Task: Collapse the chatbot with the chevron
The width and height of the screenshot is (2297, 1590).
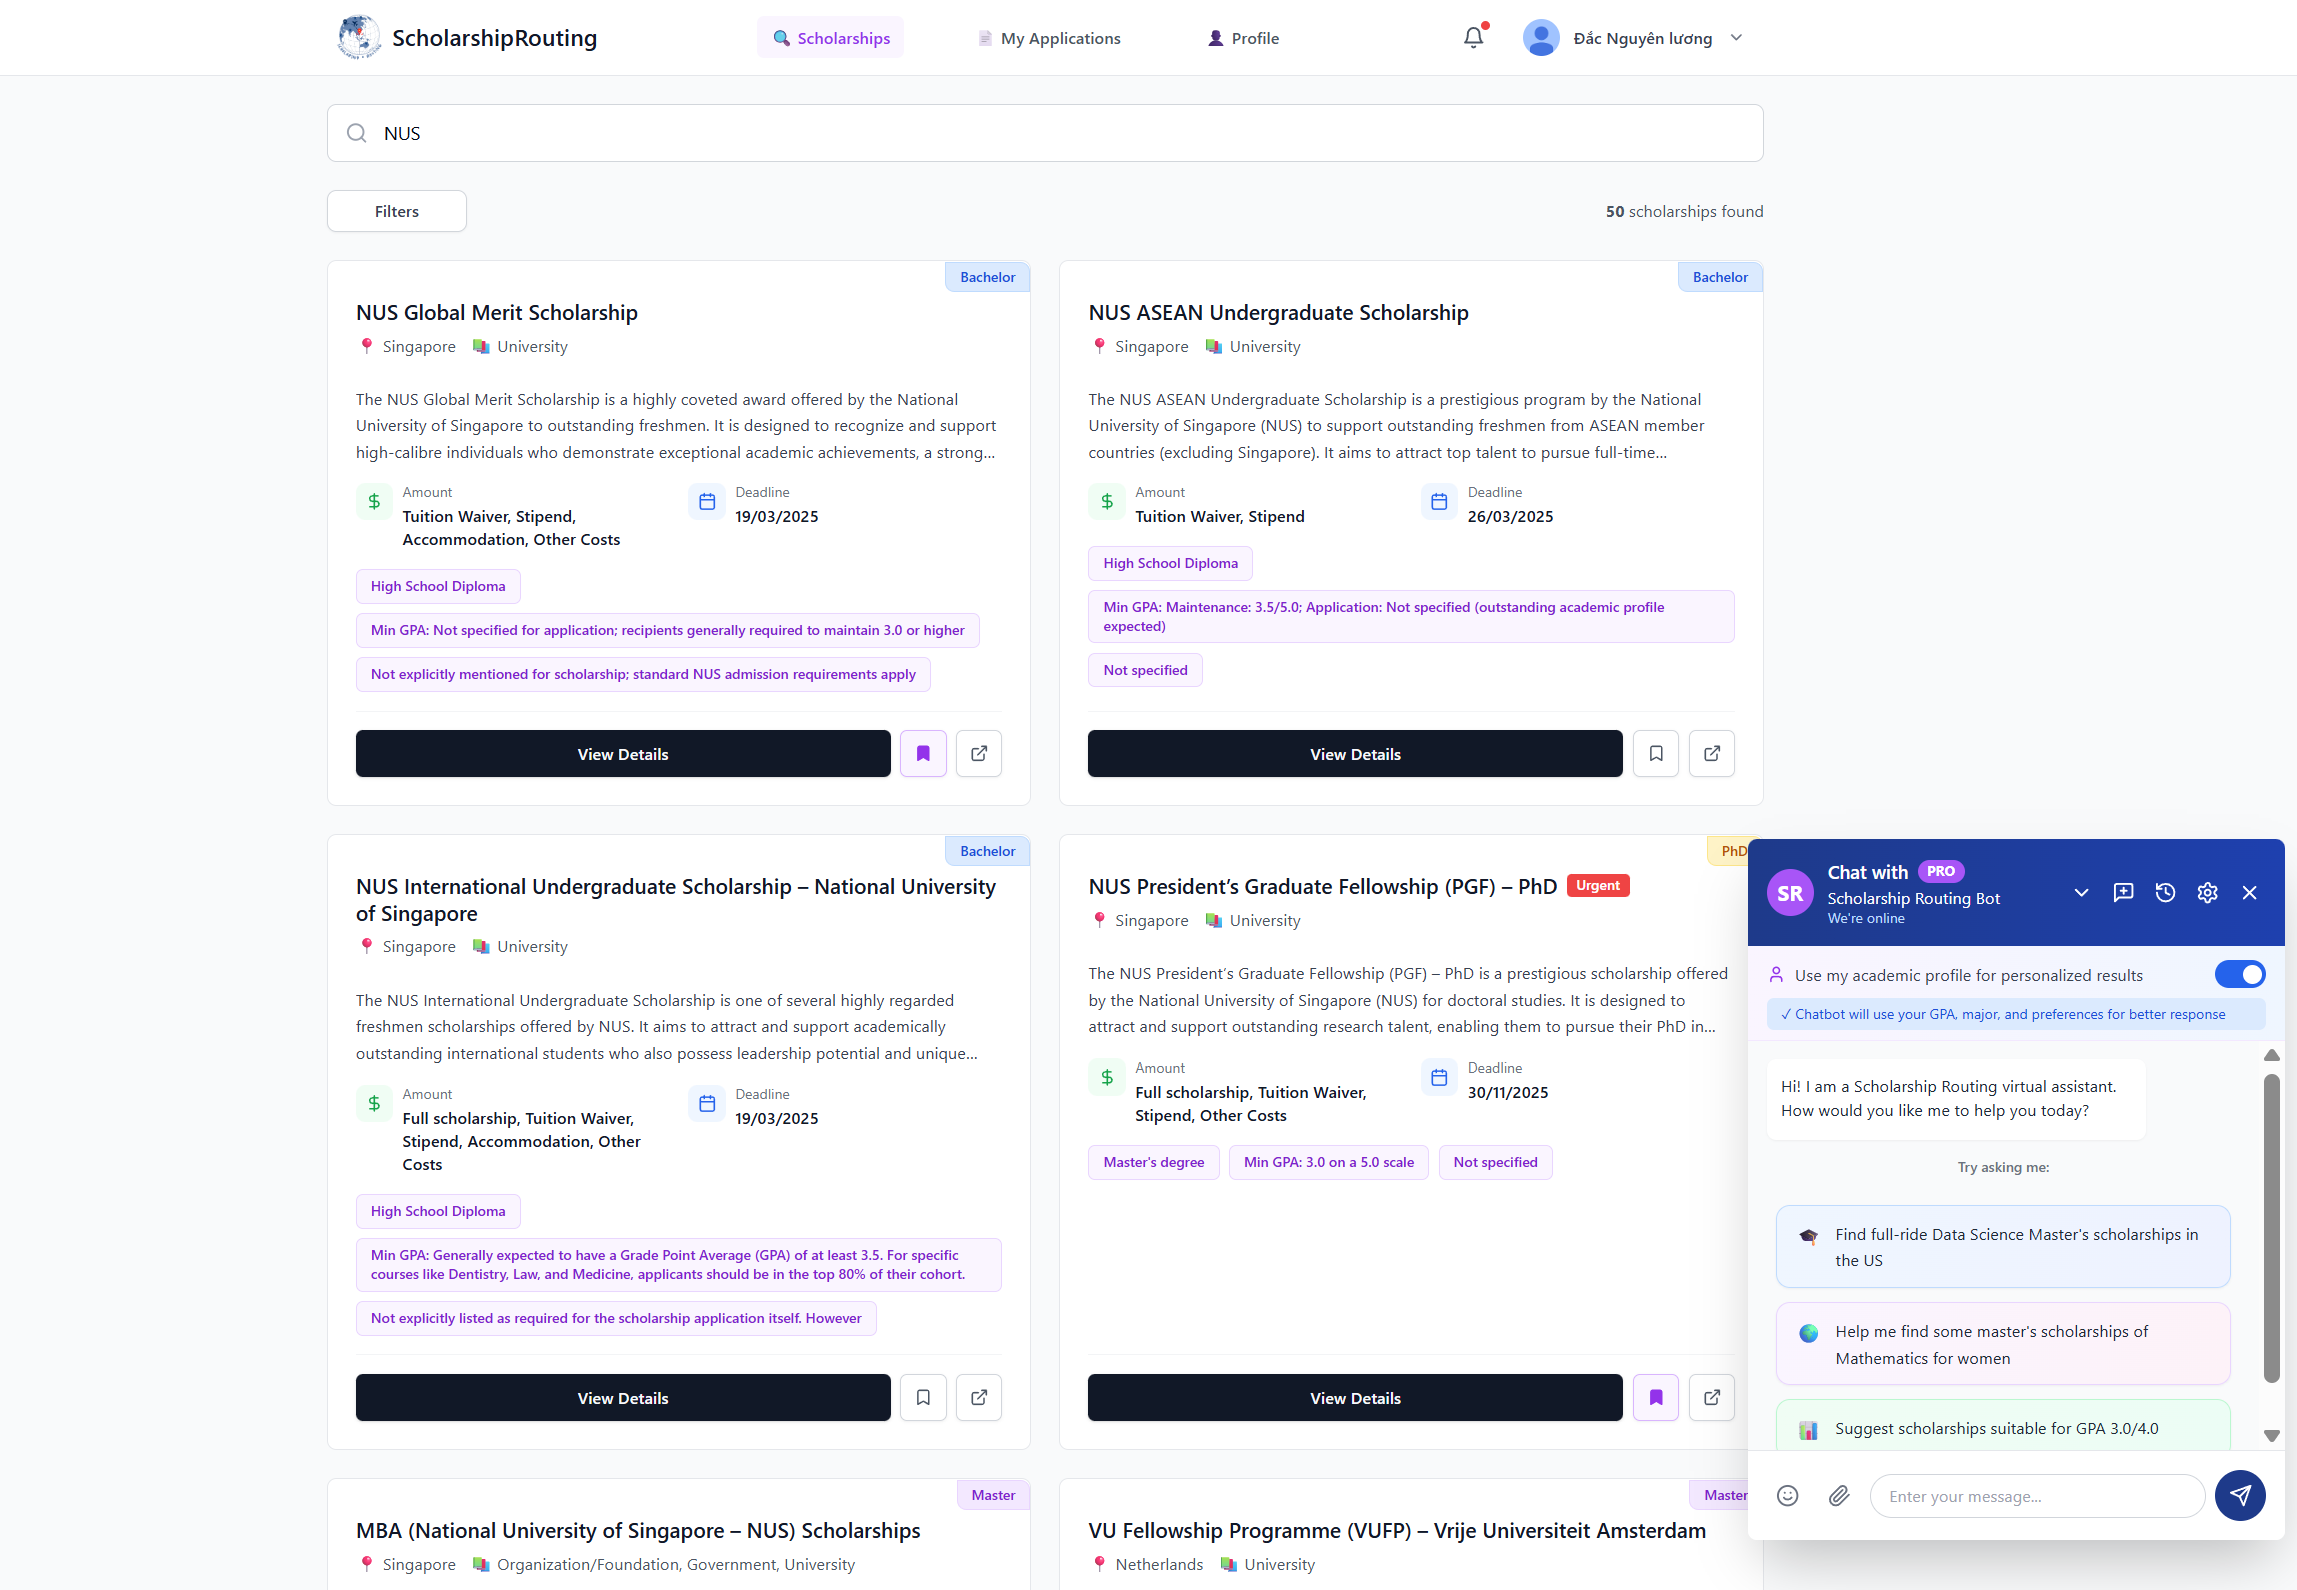Action: 2081,893
